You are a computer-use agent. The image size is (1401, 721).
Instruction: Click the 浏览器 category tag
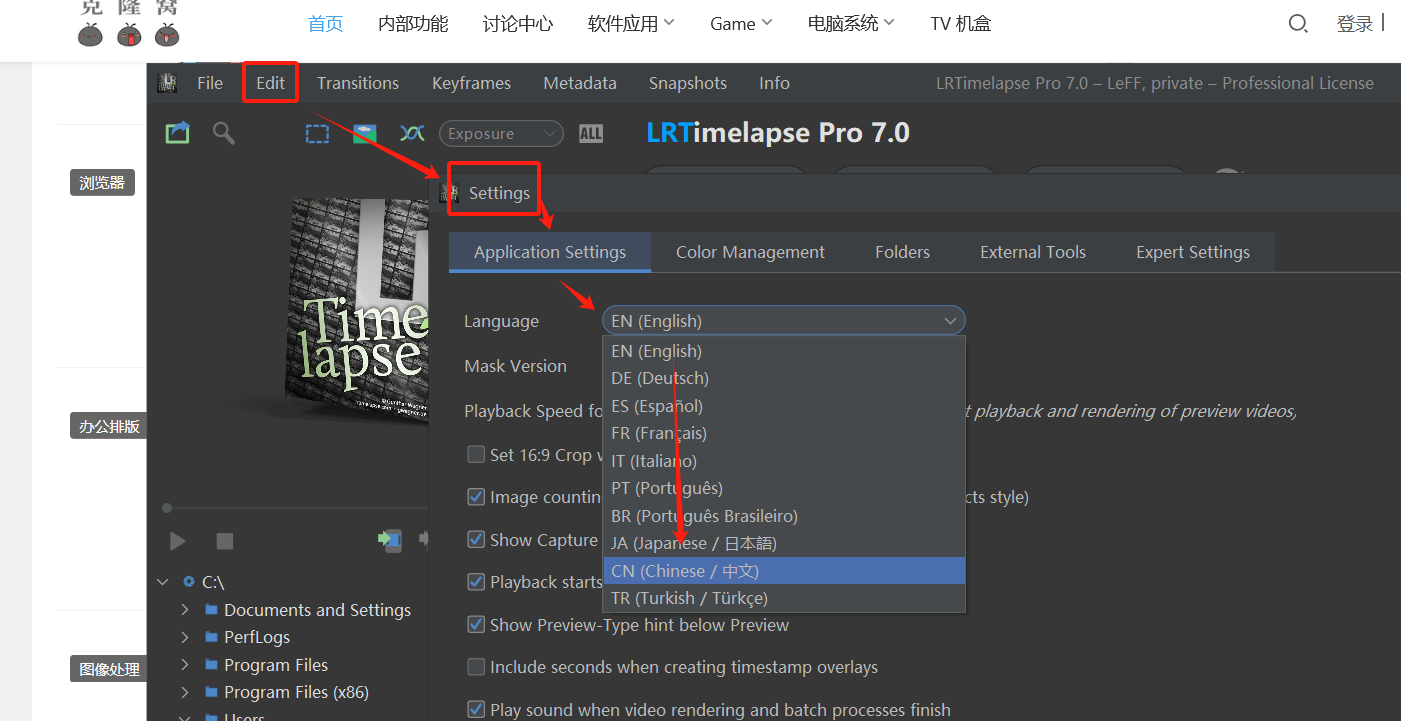102,183
